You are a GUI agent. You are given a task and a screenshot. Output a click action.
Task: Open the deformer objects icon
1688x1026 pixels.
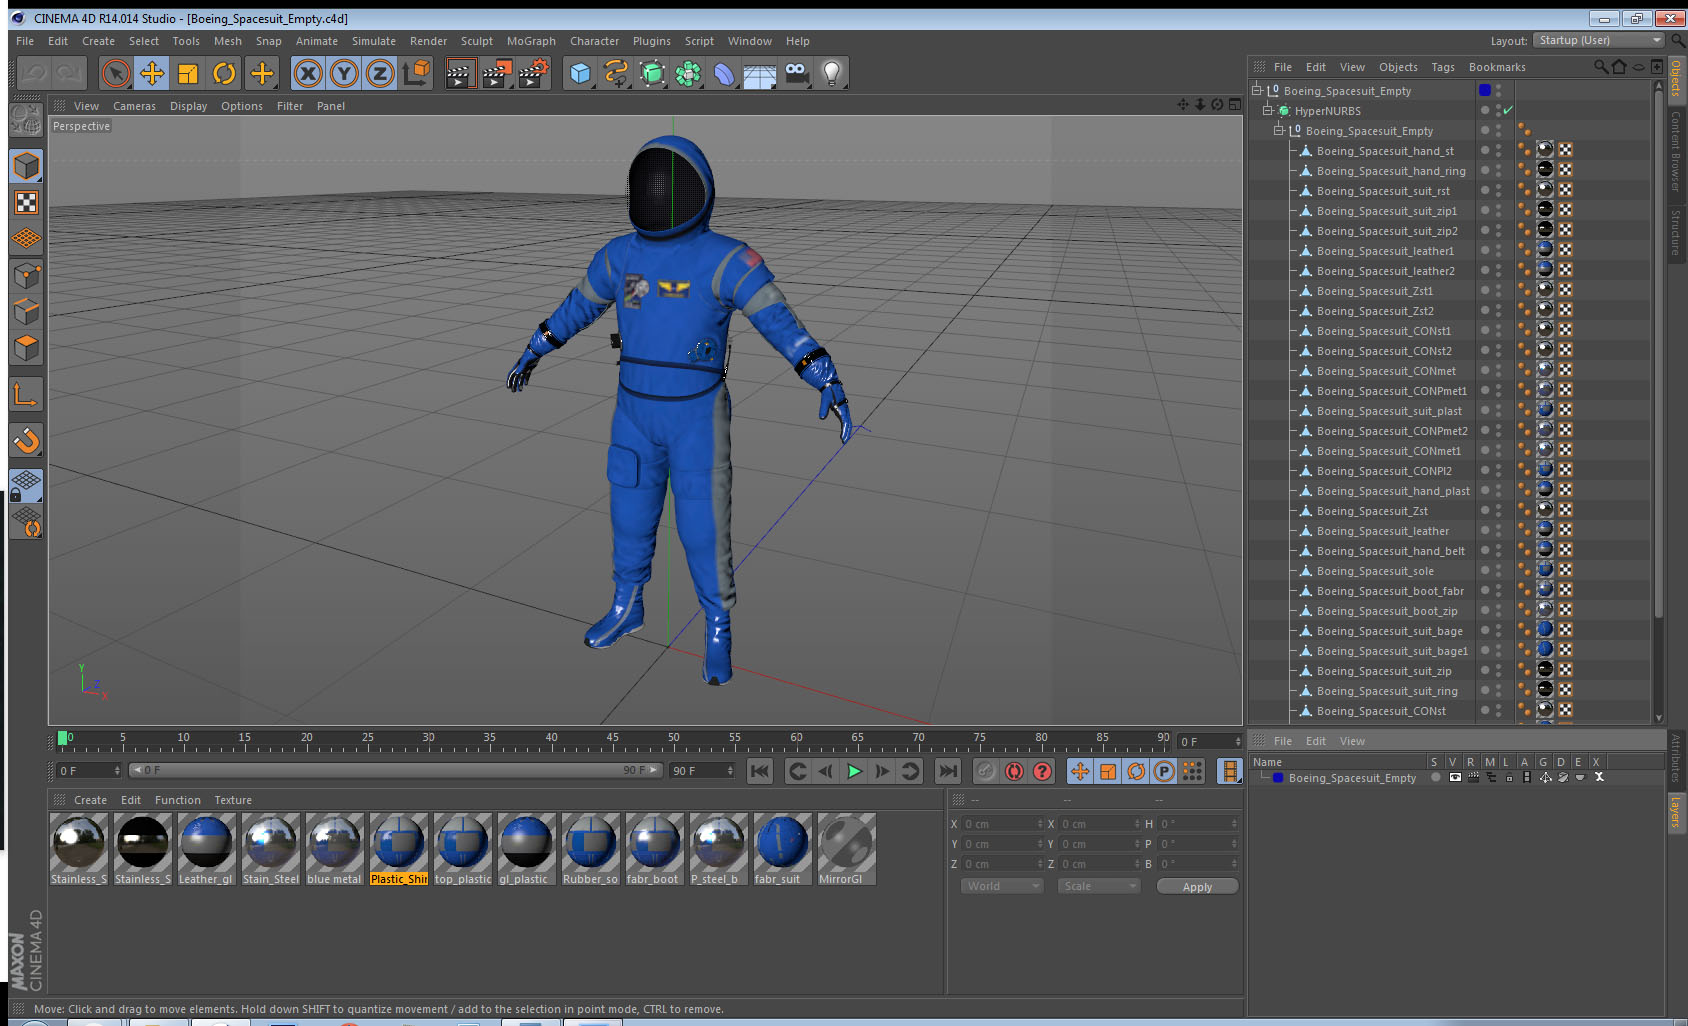tap(724, 73)
